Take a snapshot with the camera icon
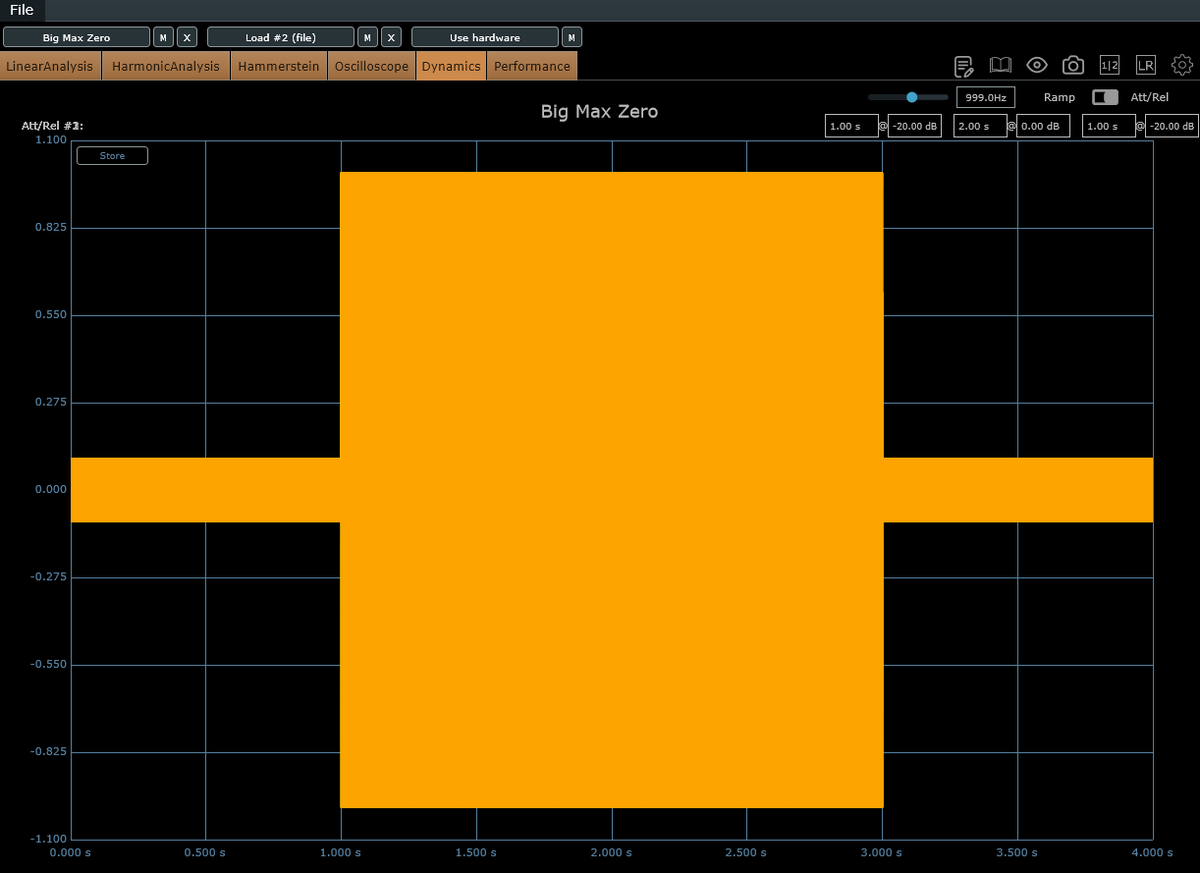 (x=1073, y=65)
